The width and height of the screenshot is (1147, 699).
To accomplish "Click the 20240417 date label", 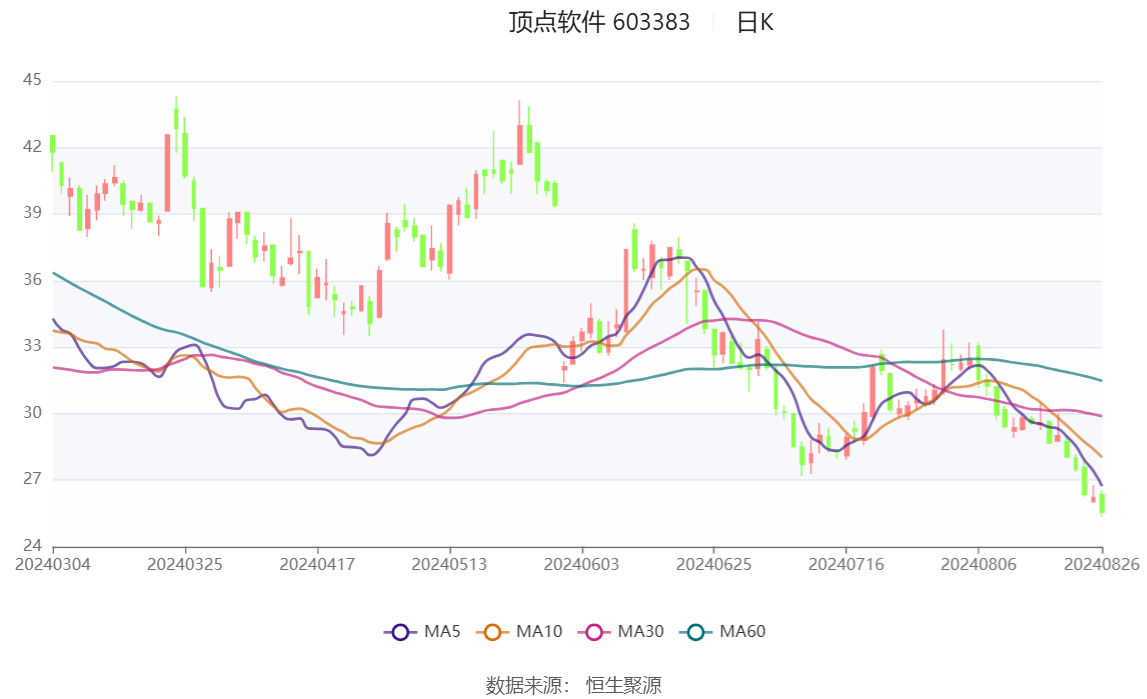I will 317,564.
